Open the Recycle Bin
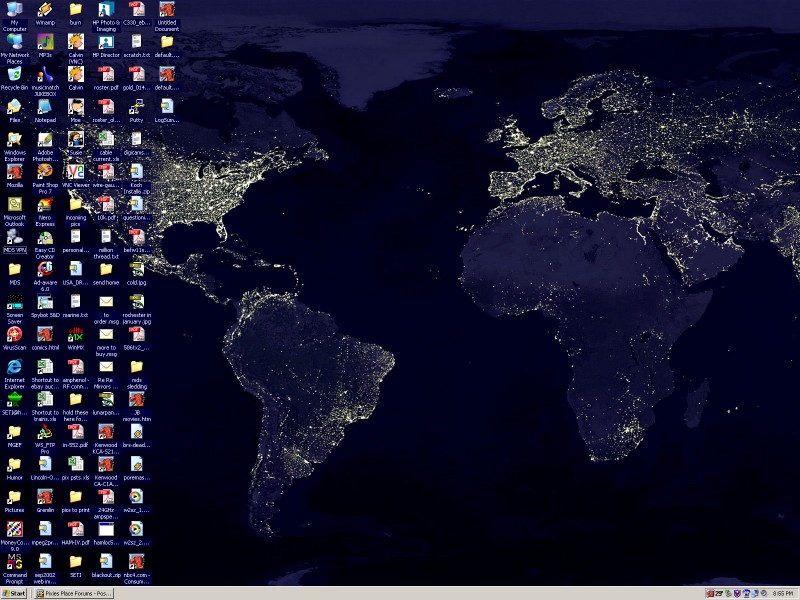 click(x=14, y=75)
